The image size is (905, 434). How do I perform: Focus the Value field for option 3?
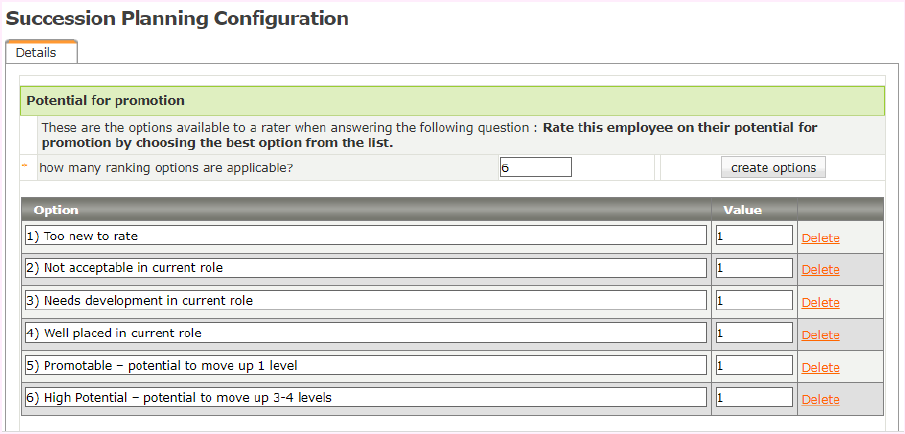click(x=754, y=301)
